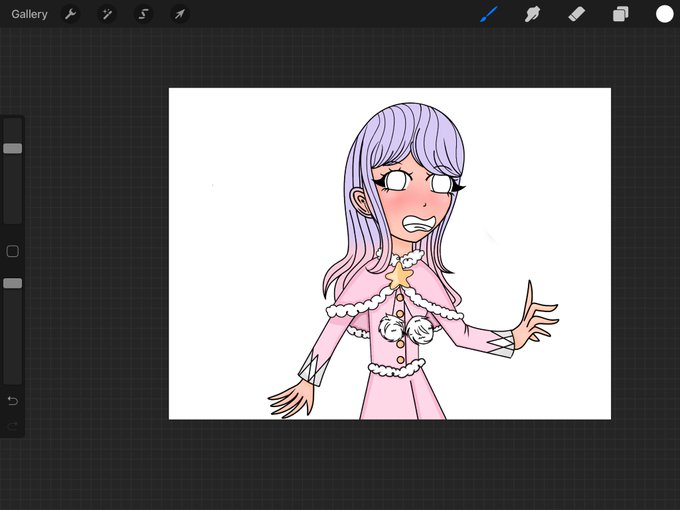Select the Eraser tool
Viewport: 680px width, 510px height.
click(x=576, y=14)
